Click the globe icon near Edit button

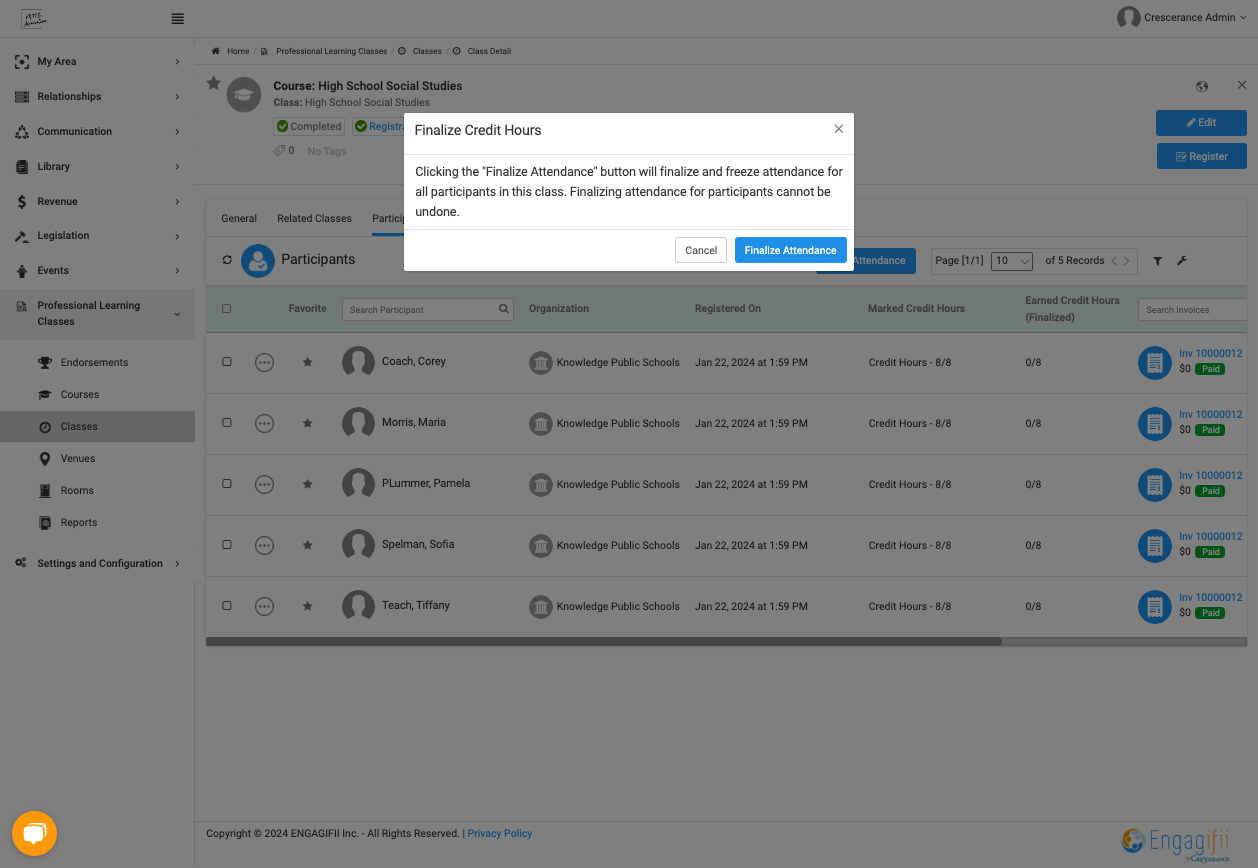[1202, 87]
